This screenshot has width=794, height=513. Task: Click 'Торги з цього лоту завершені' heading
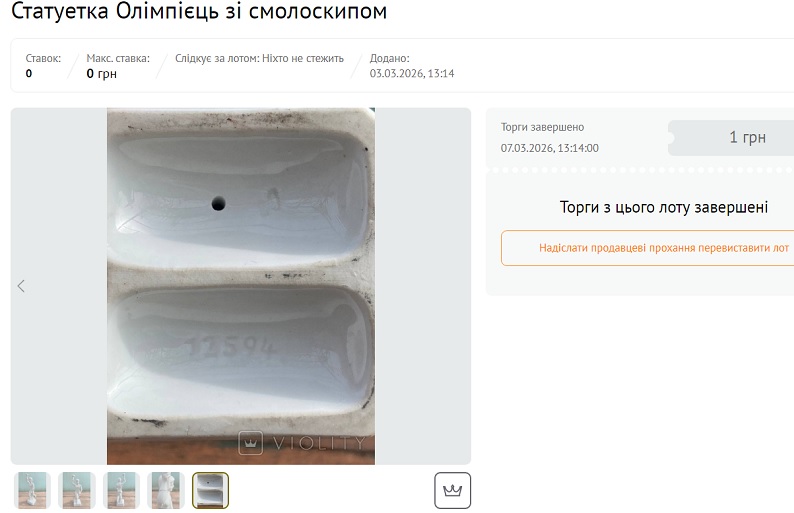(663, 207)
